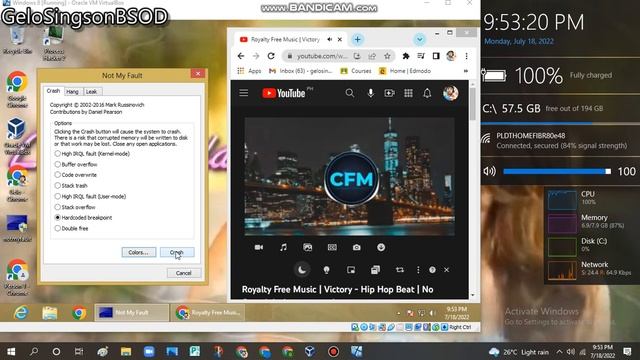
Task: Click the help question mark icon
Action: 432,270
